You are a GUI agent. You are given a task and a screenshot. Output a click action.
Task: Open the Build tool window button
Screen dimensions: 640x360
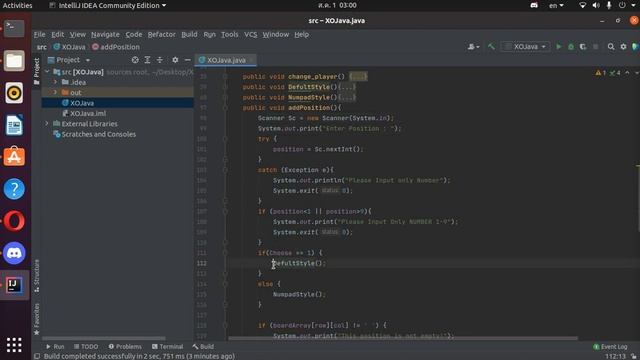[x=203, y=347]
